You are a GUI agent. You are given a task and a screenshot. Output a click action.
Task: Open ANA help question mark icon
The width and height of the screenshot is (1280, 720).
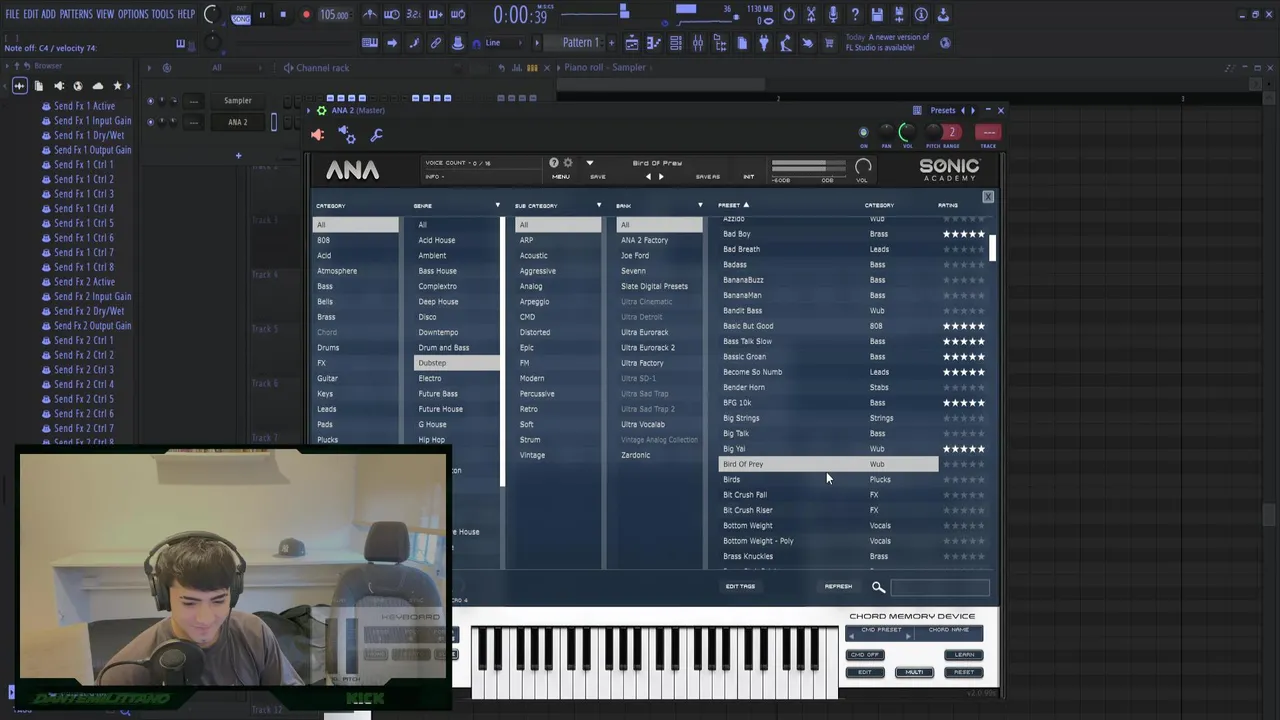pos(553,163)
